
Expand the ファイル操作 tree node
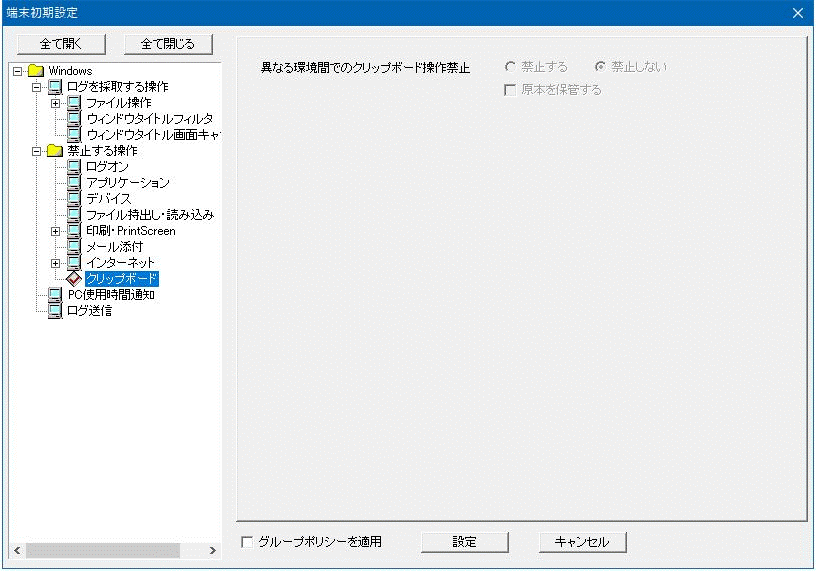[x=55, y=103]
